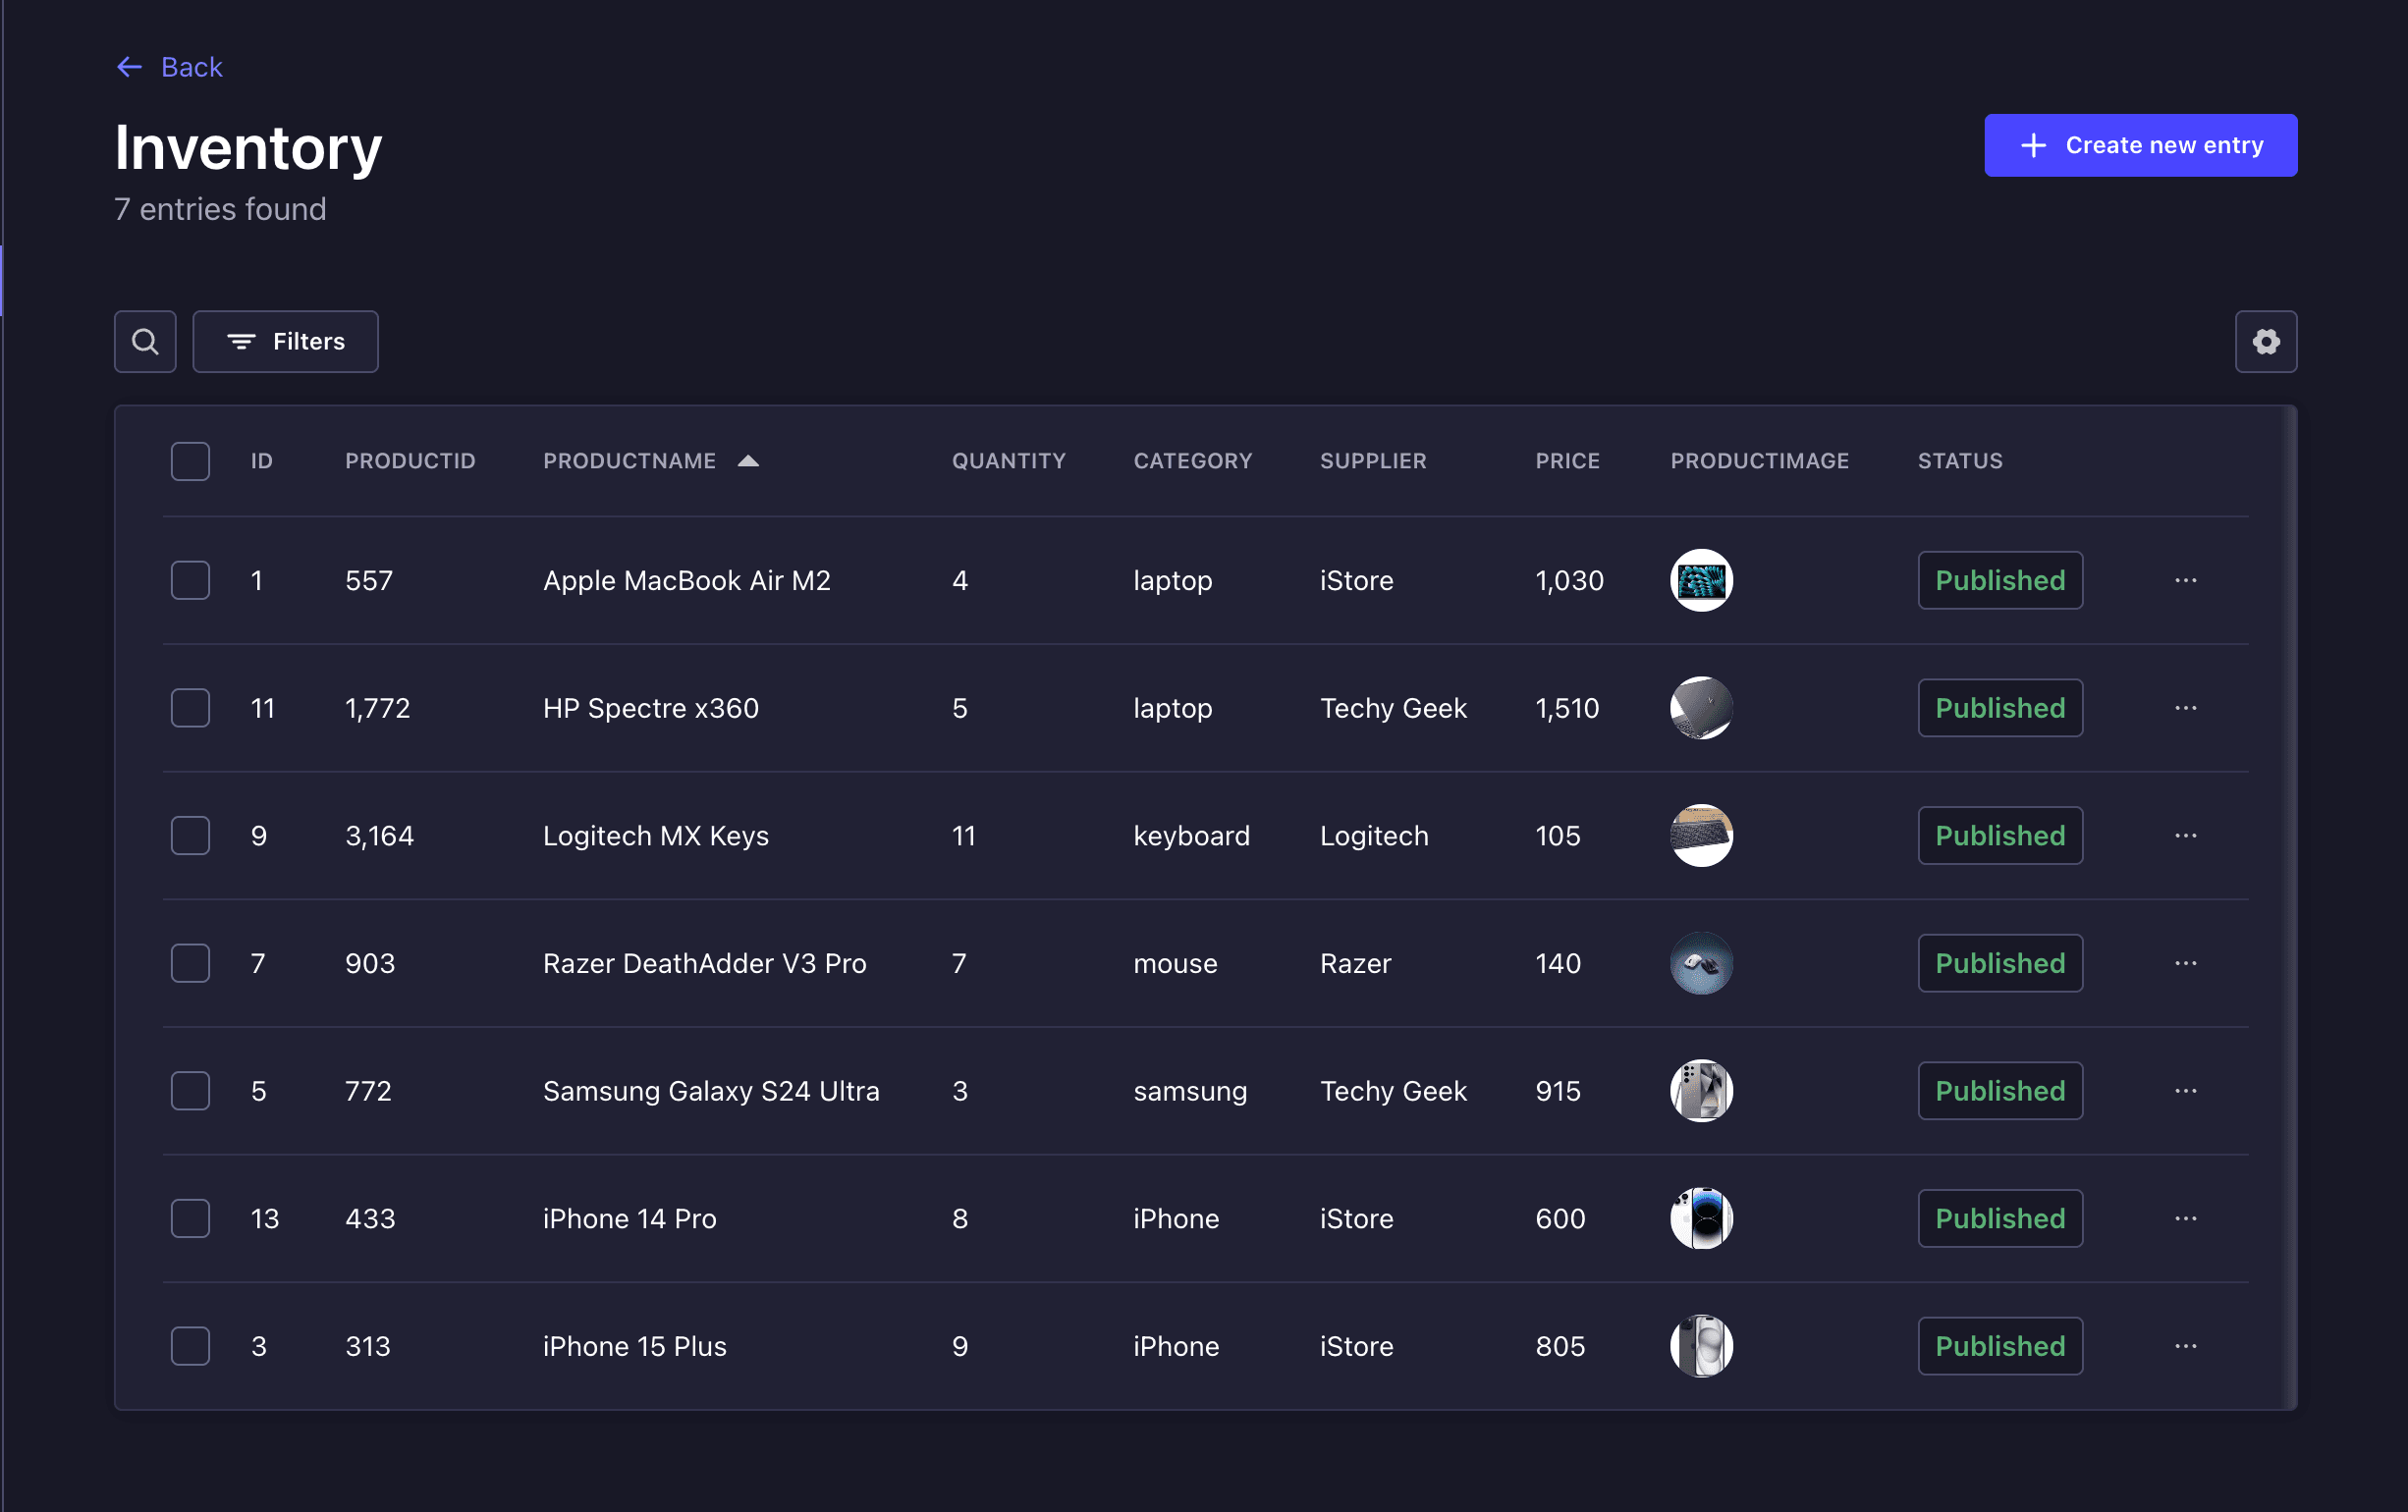This screenshot has height=1512, width=2408.
Task: Open the Filters dropdown
Action: (285, 342)
